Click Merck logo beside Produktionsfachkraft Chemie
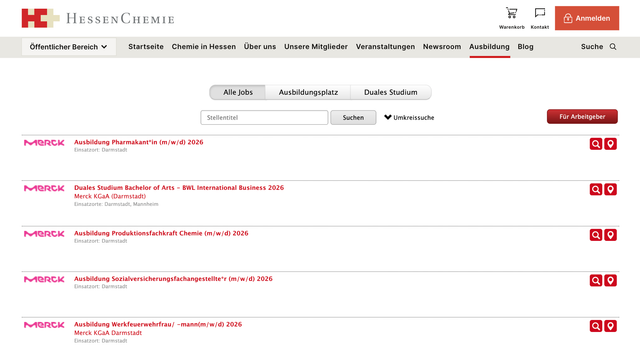 44,234
